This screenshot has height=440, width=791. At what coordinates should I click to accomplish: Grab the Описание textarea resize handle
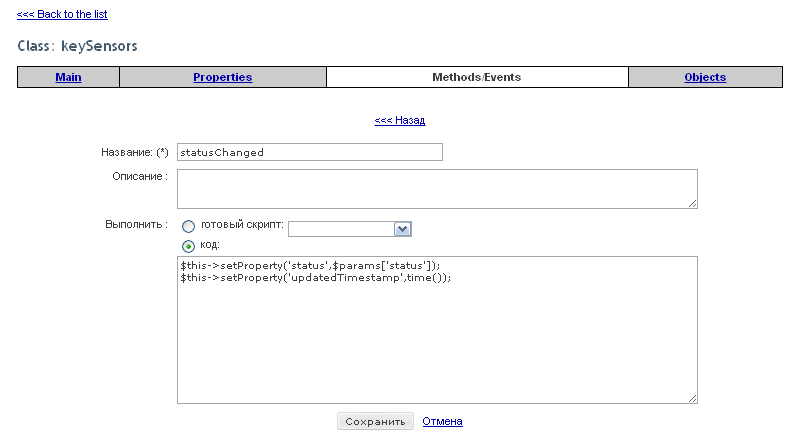click(x=693, y=203)
